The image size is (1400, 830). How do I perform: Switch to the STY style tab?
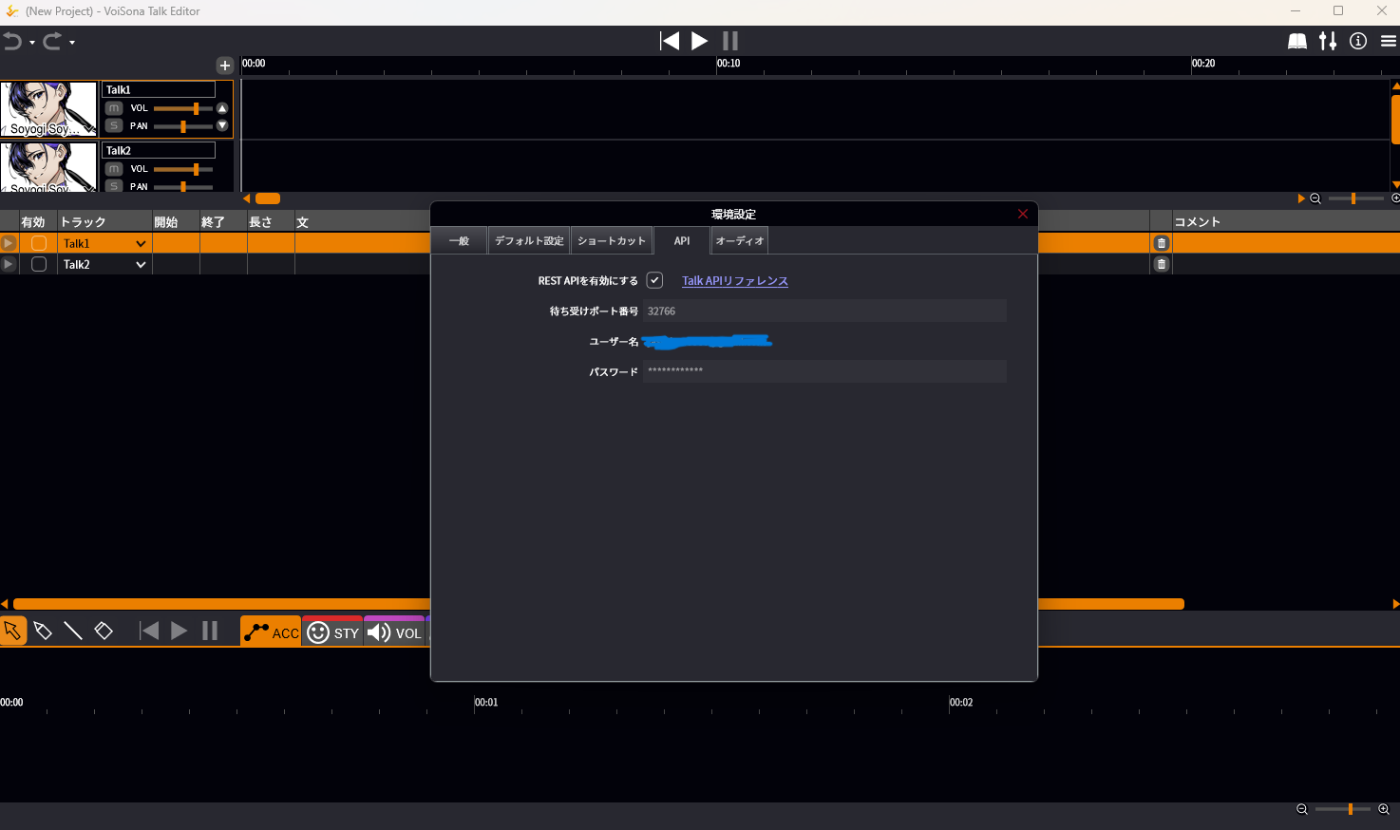[333, 632]
